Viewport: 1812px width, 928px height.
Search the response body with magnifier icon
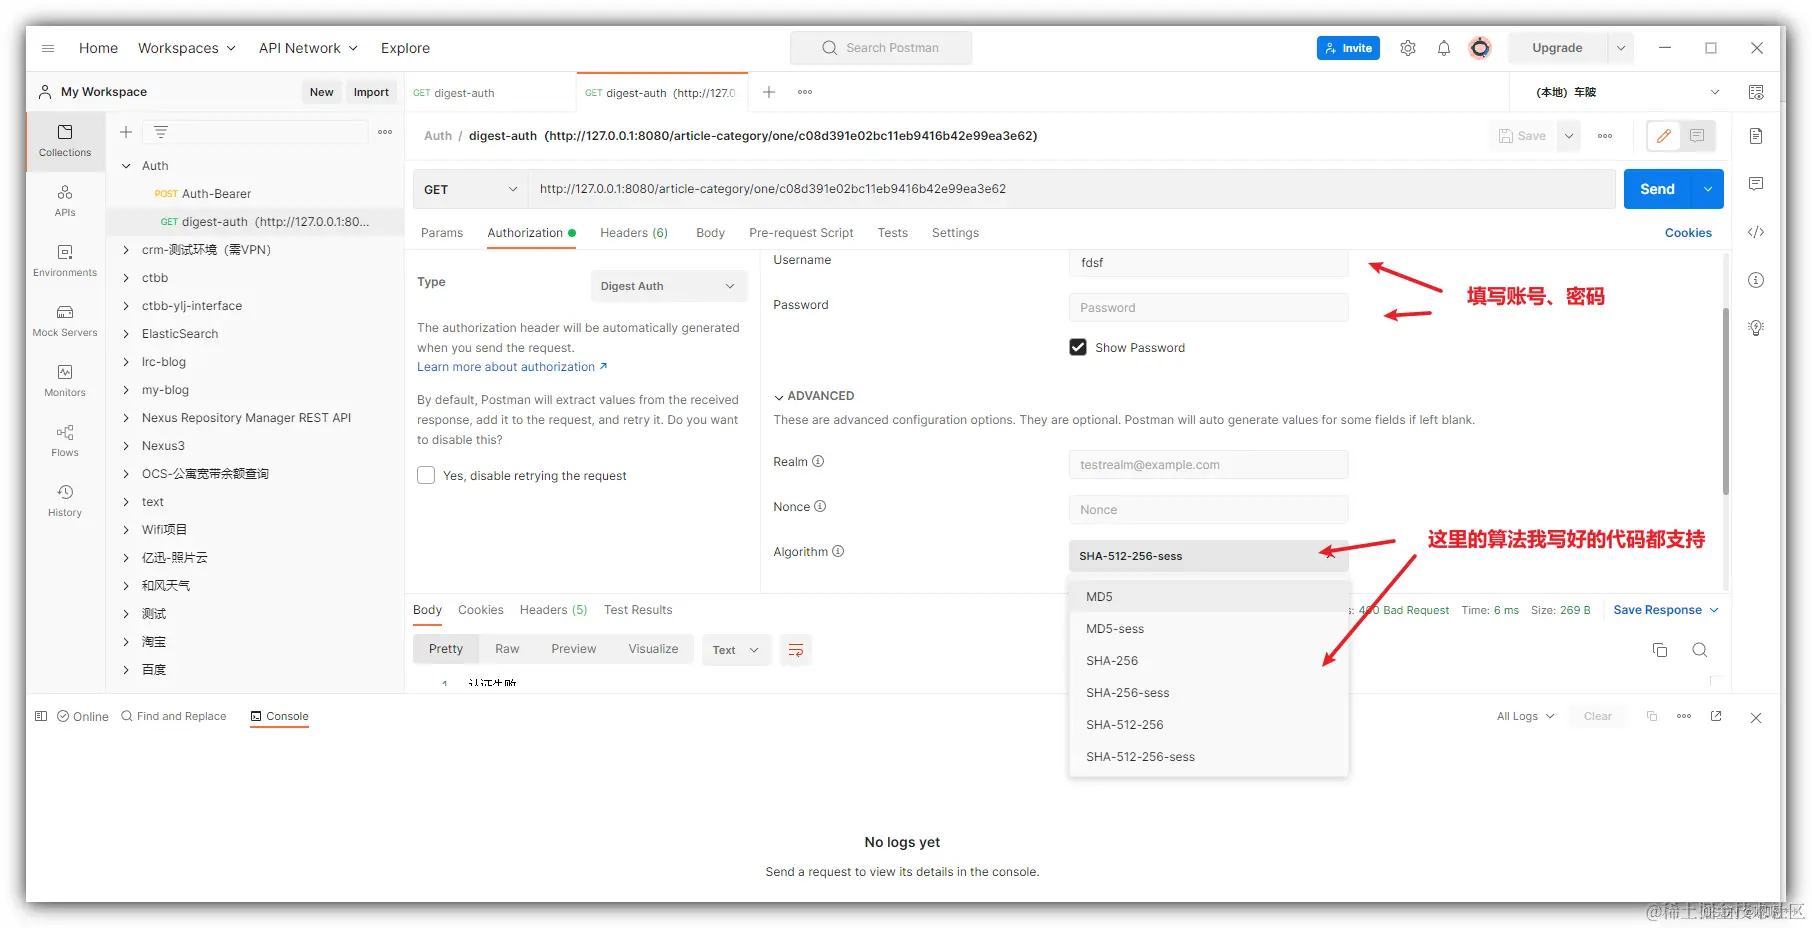pyautogui.click(x=1699, y=650)
